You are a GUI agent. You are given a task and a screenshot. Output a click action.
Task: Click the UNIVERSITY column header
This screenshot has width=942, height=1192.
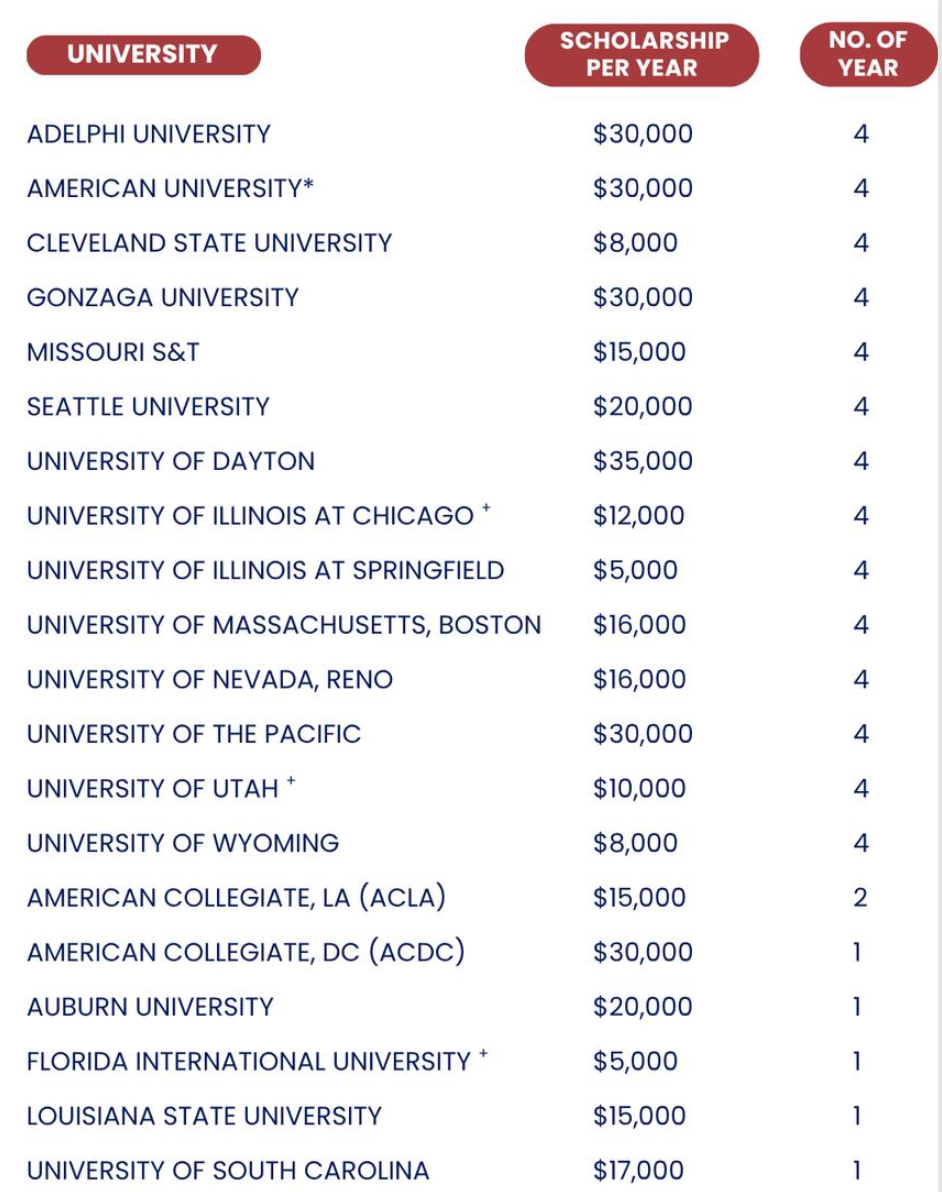click(x=142, y=55)
